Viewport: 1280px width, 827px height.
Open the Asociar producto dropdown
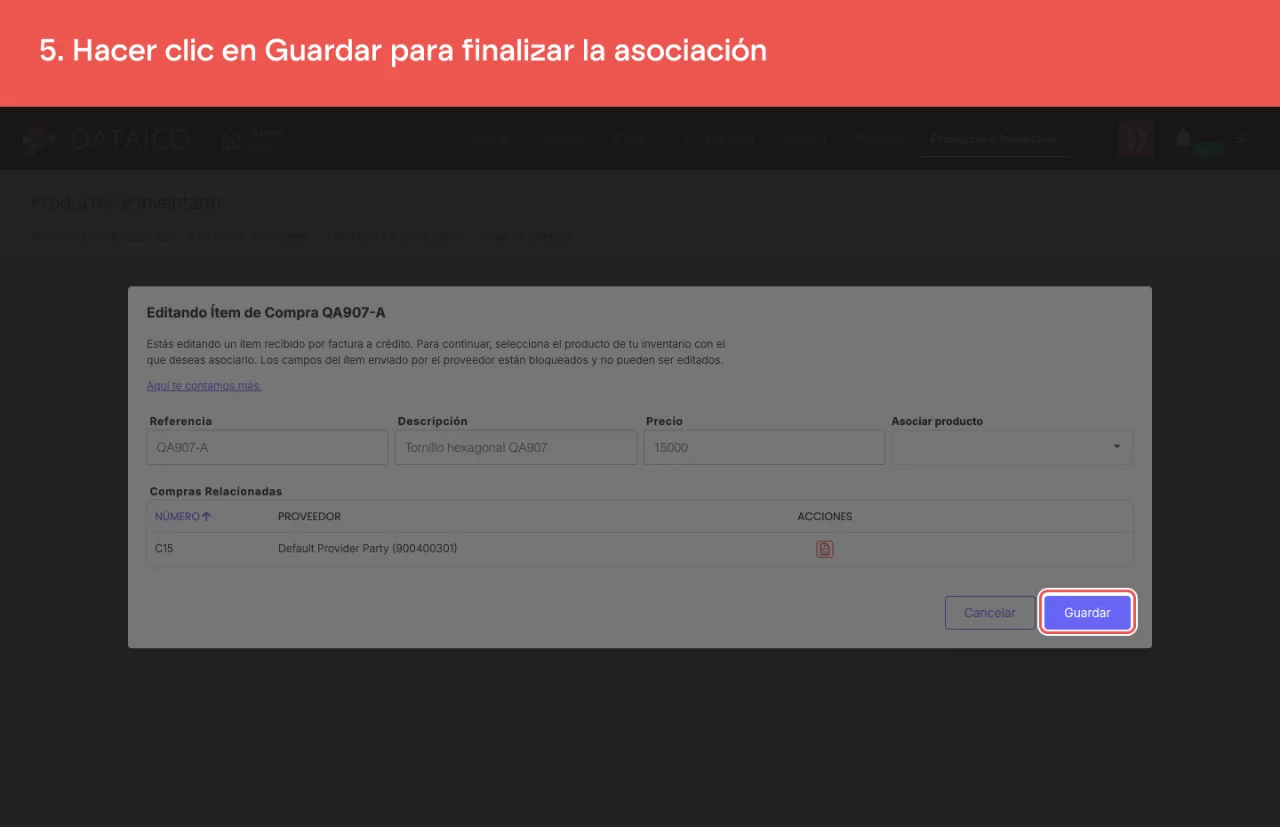pos(1012,447)
